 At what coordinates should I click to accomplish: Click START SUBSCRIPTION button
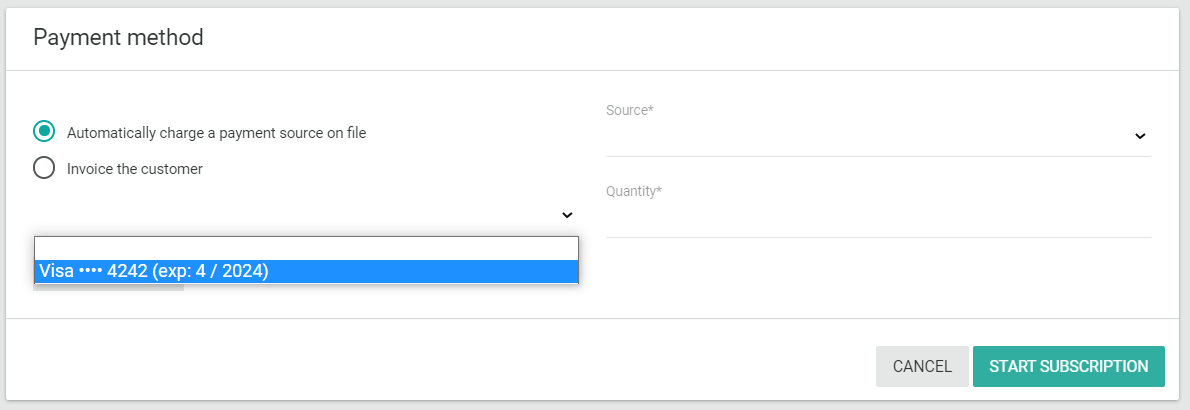click(x=1068, y=366)
